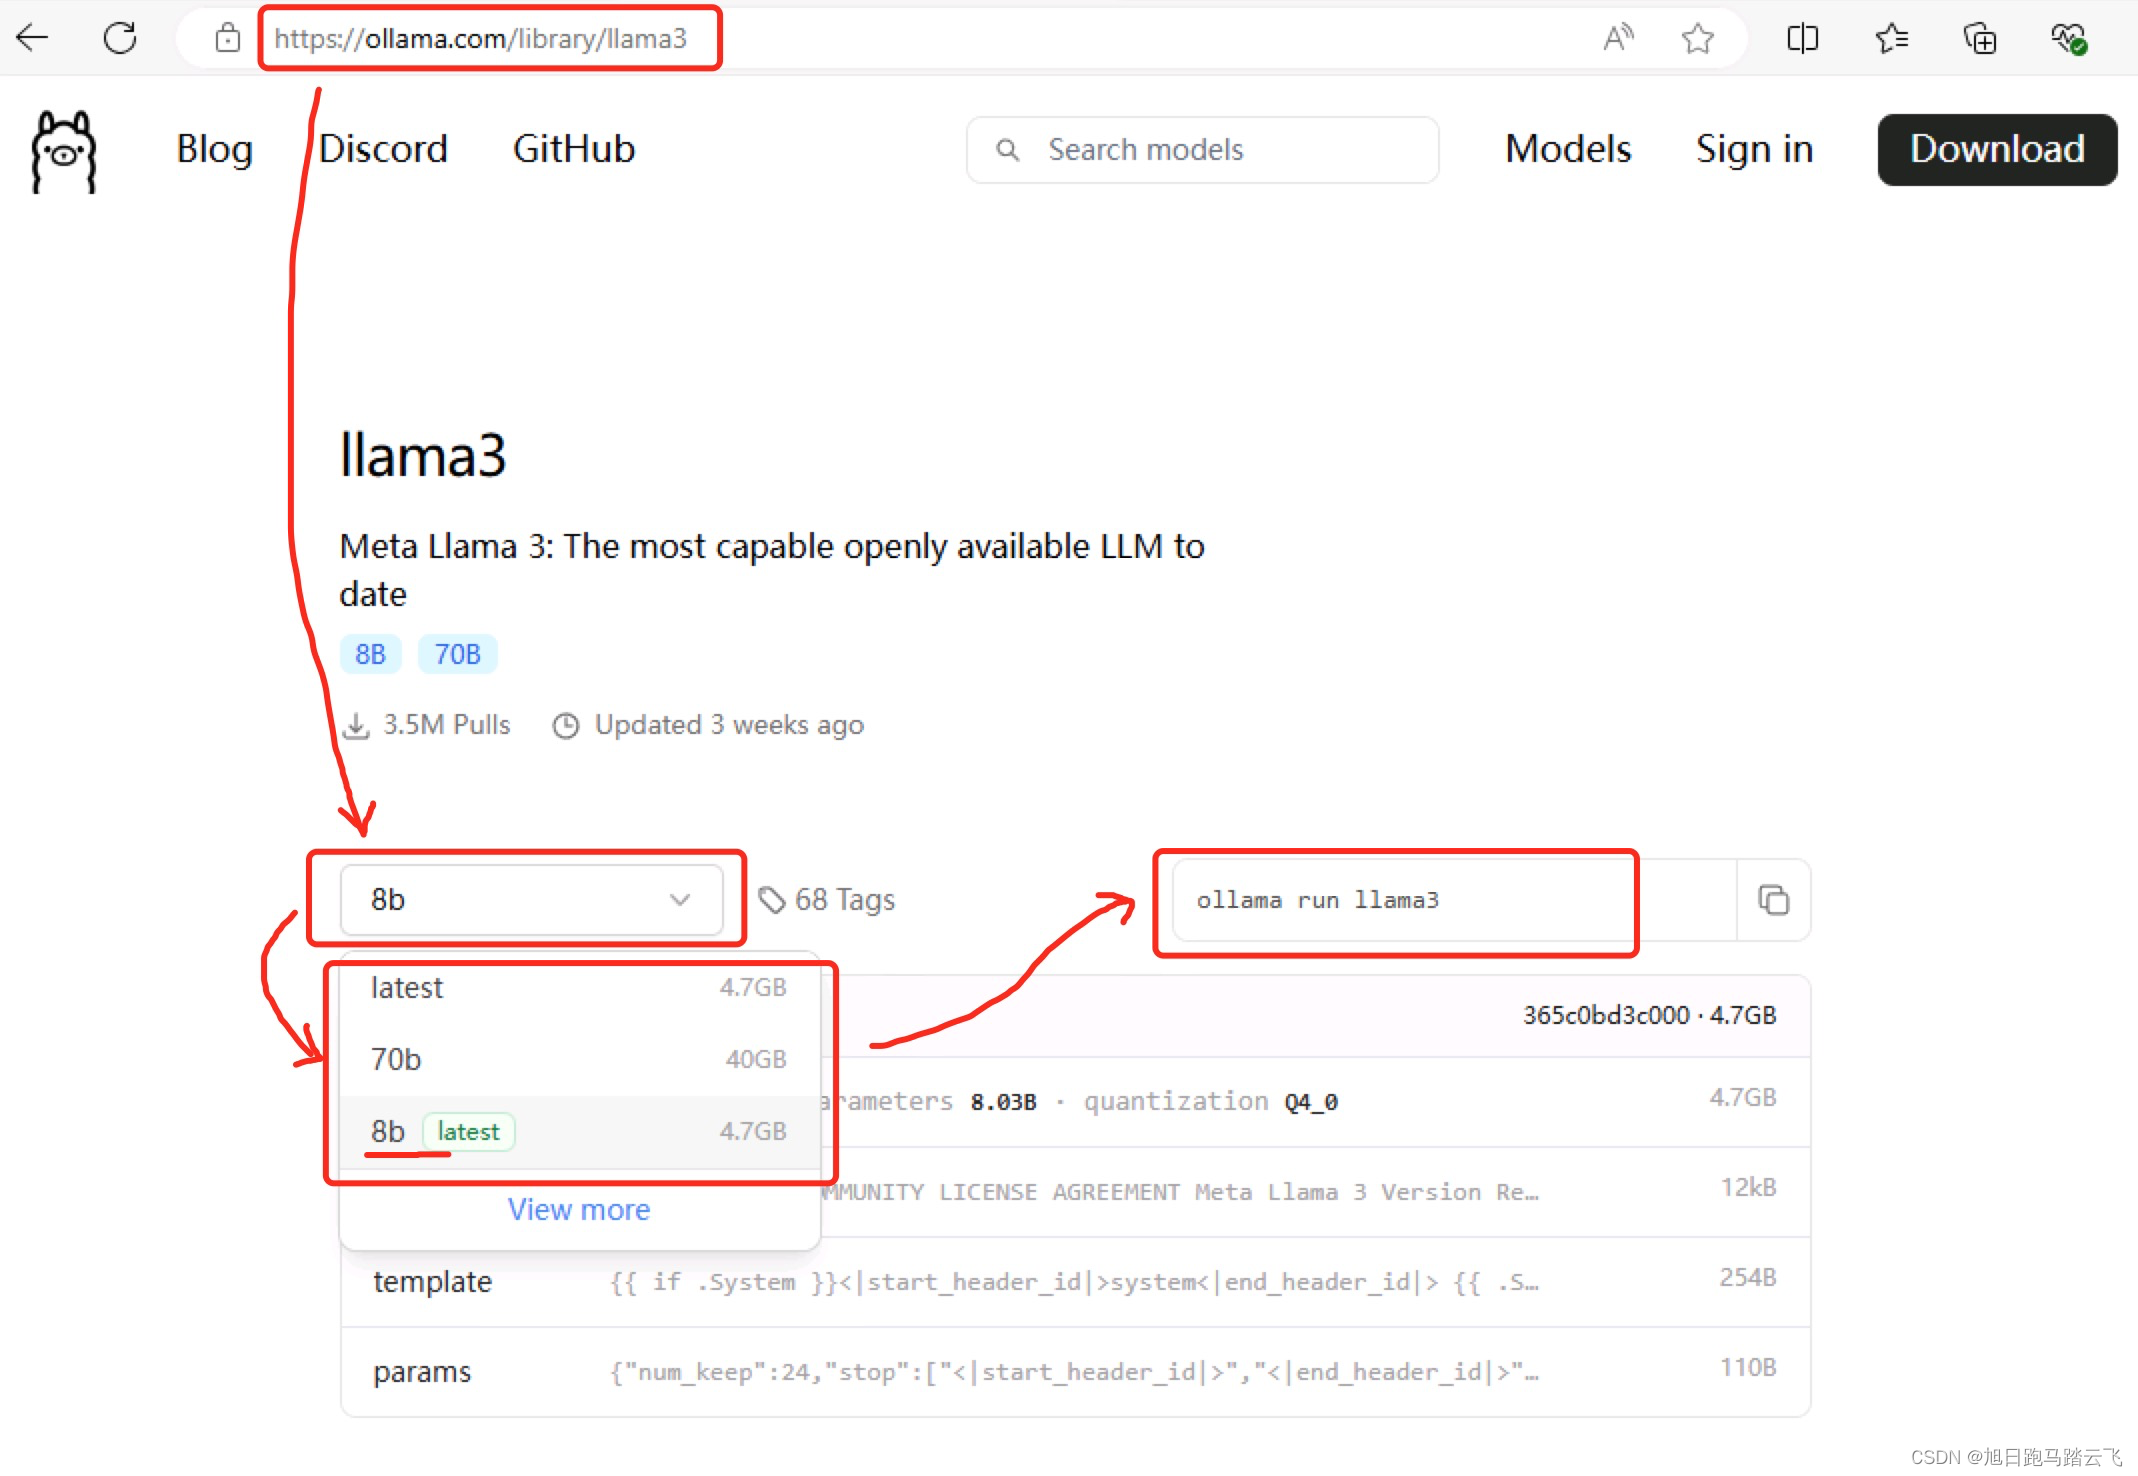Screen dimensions: 2138x1476
Task: Click the View more link
Action: coord(578,1209)
